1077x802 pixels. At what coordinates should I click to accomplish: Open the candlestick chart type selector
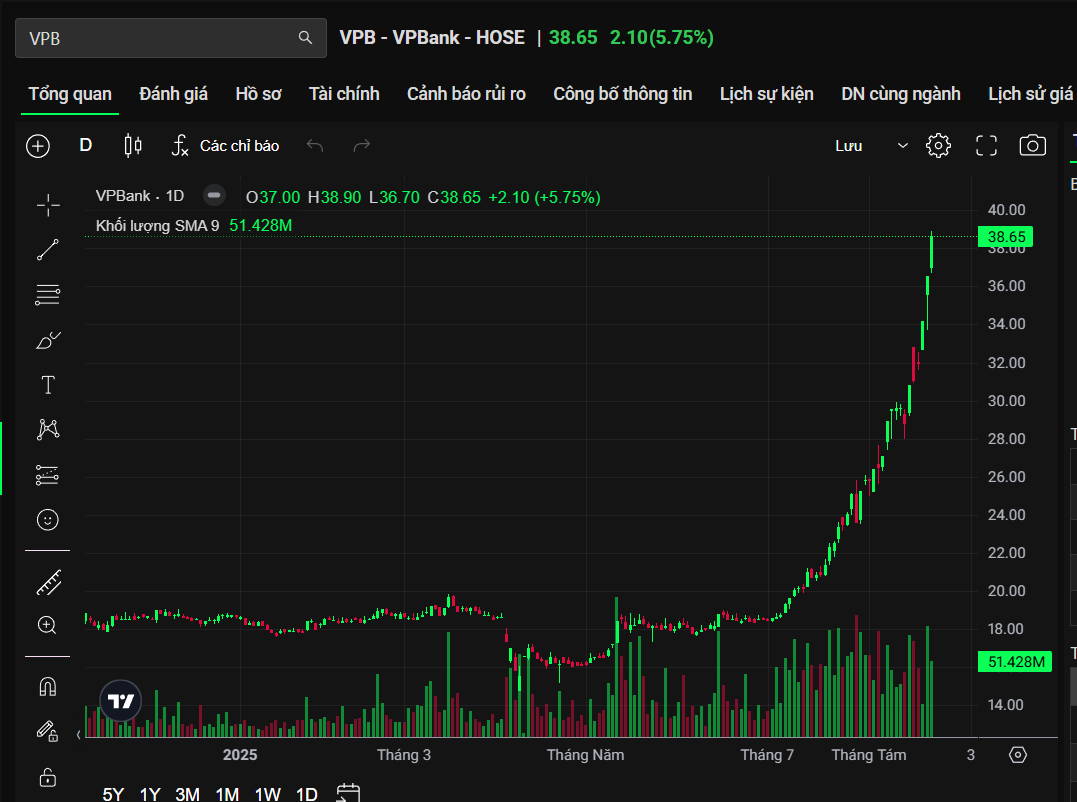[133, 146]
